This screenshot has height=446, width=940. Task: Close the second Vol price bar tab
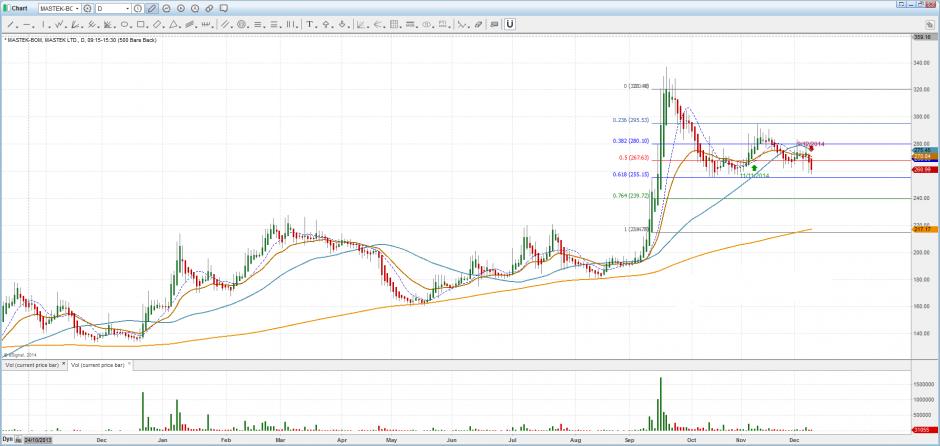(x=129, y=364)
